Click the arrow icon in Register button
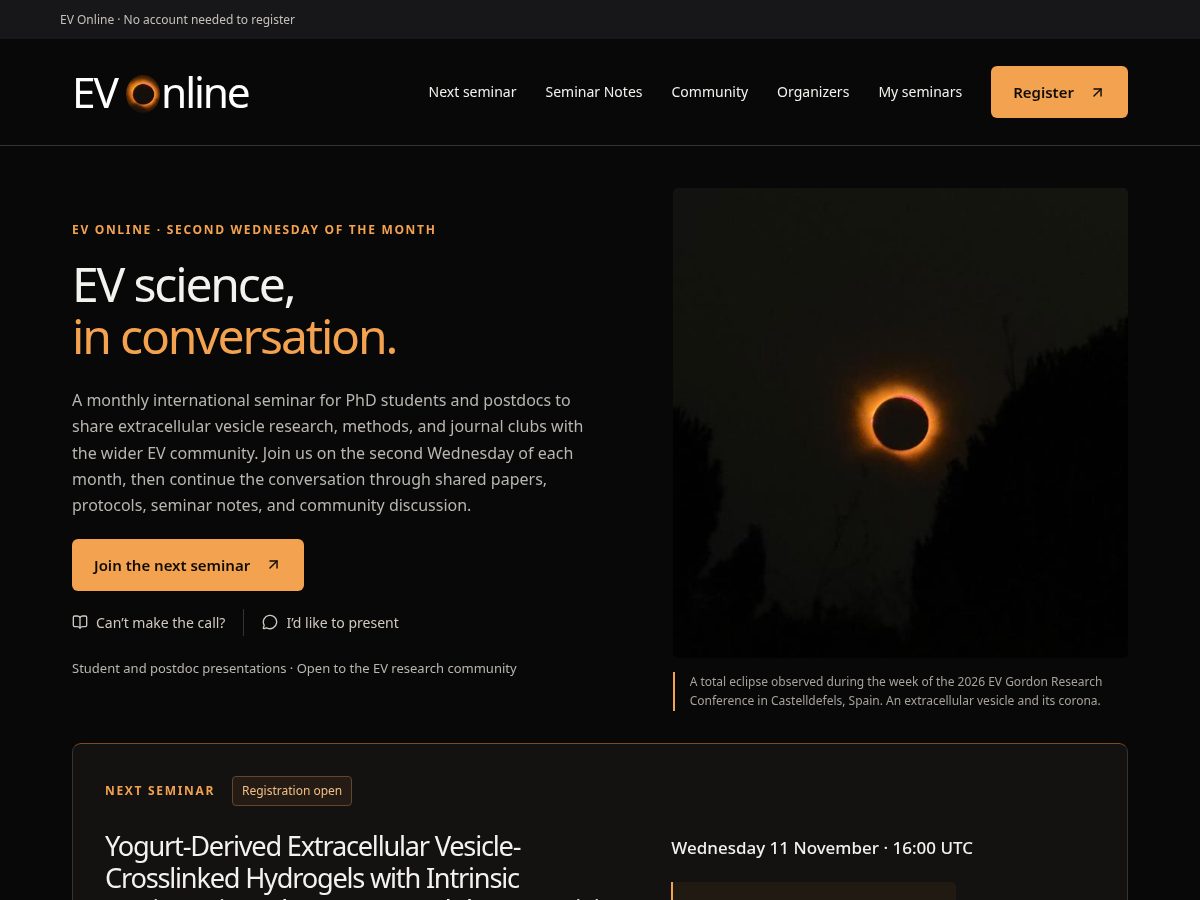The width and height of the screenshot is (1200, 900). point(1097,92)
